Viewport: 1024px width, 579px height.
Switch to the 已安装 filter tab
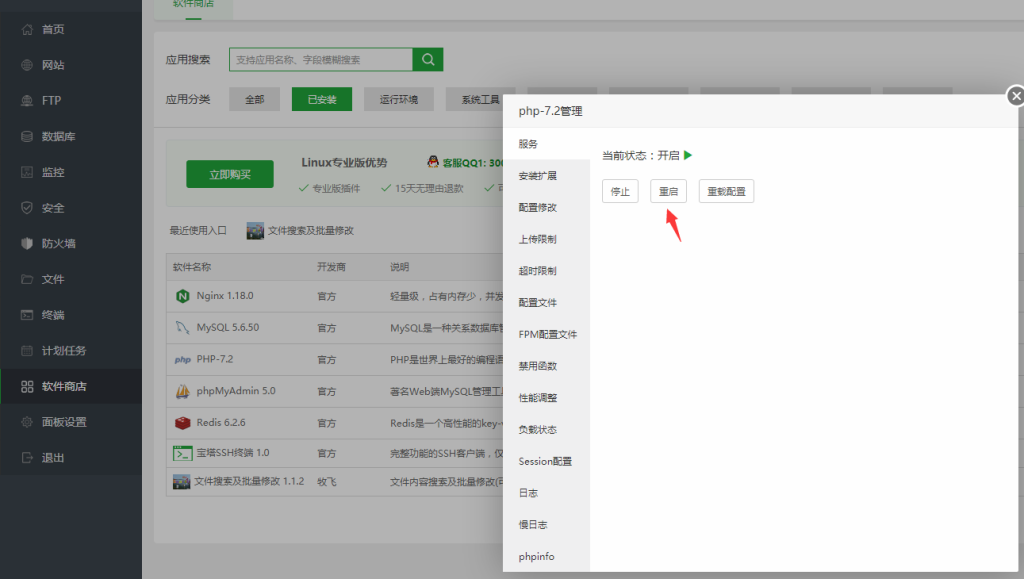tap(323, 99)
